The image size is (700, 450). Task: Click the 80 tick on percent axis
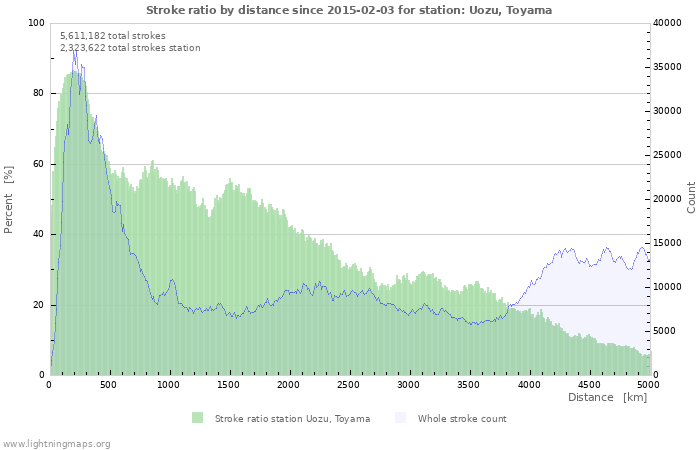[38, 93]
